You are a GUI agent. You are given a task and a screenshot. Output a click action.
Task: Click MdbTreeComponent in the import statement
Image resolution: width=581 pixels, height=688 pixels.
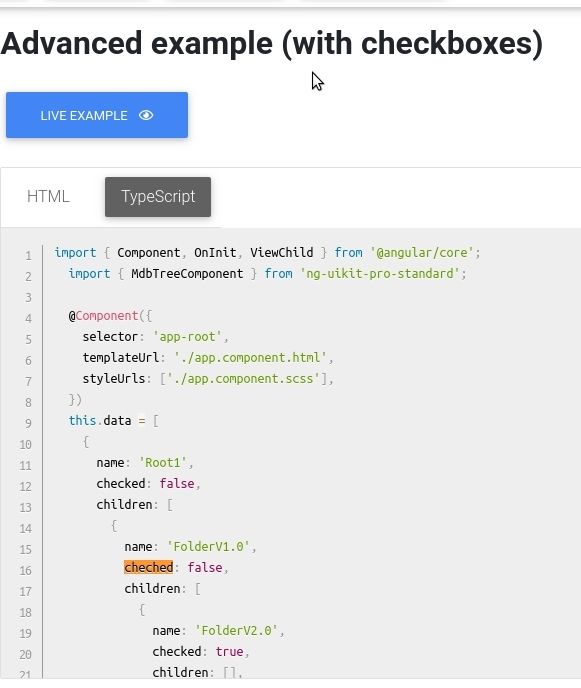click(x=187, y=274)
